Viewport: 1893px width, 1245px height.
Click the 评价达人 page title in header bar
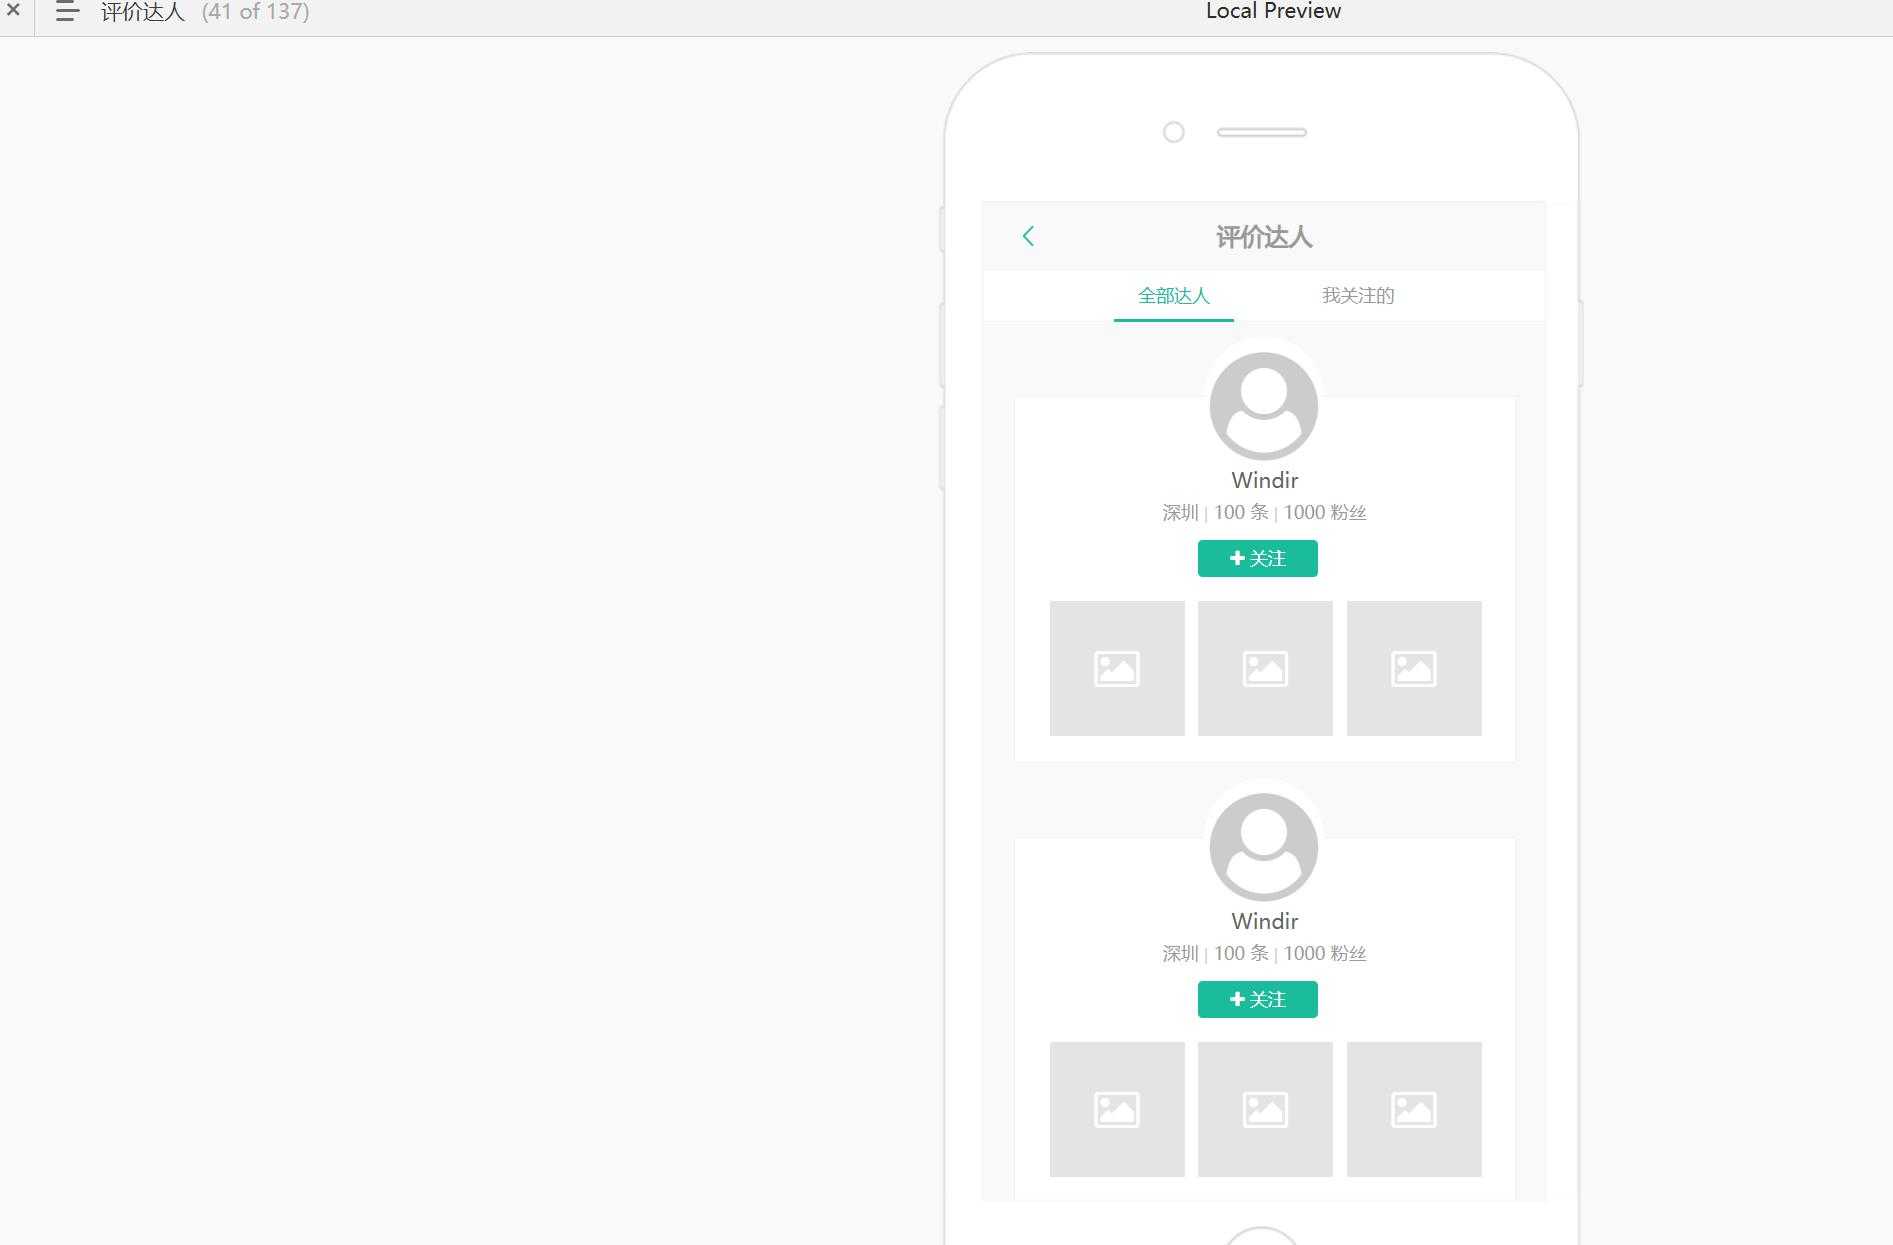point(143,12)
